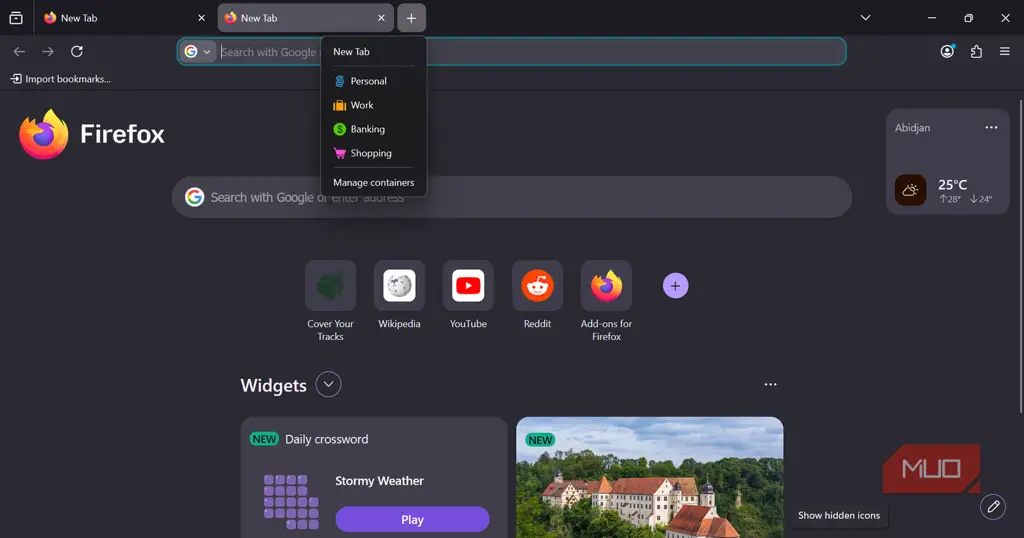
Task: Expand the list all tabs chevron
Action: 865,18
